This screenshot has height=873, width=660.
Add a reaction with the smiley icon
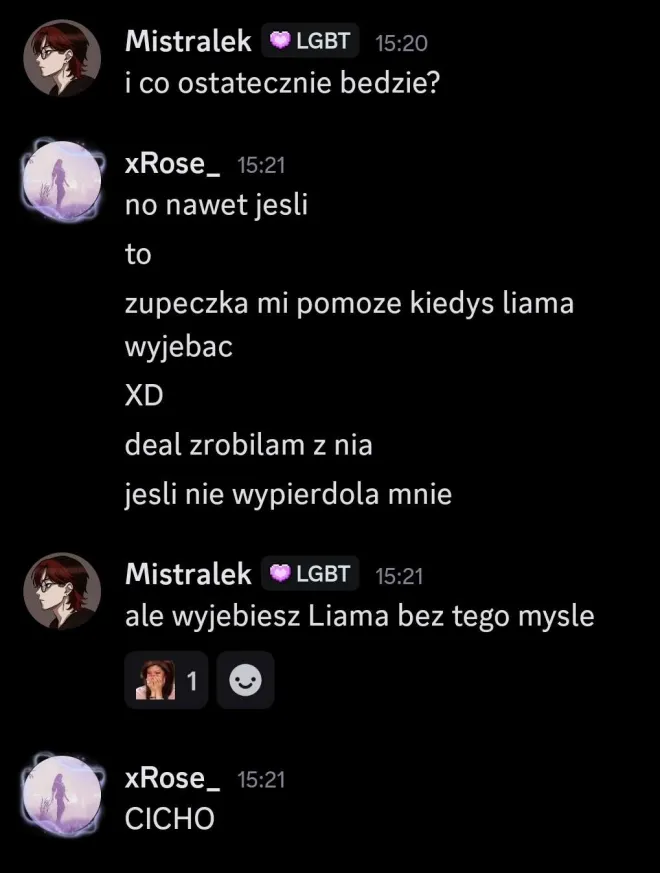click(246, 680)
